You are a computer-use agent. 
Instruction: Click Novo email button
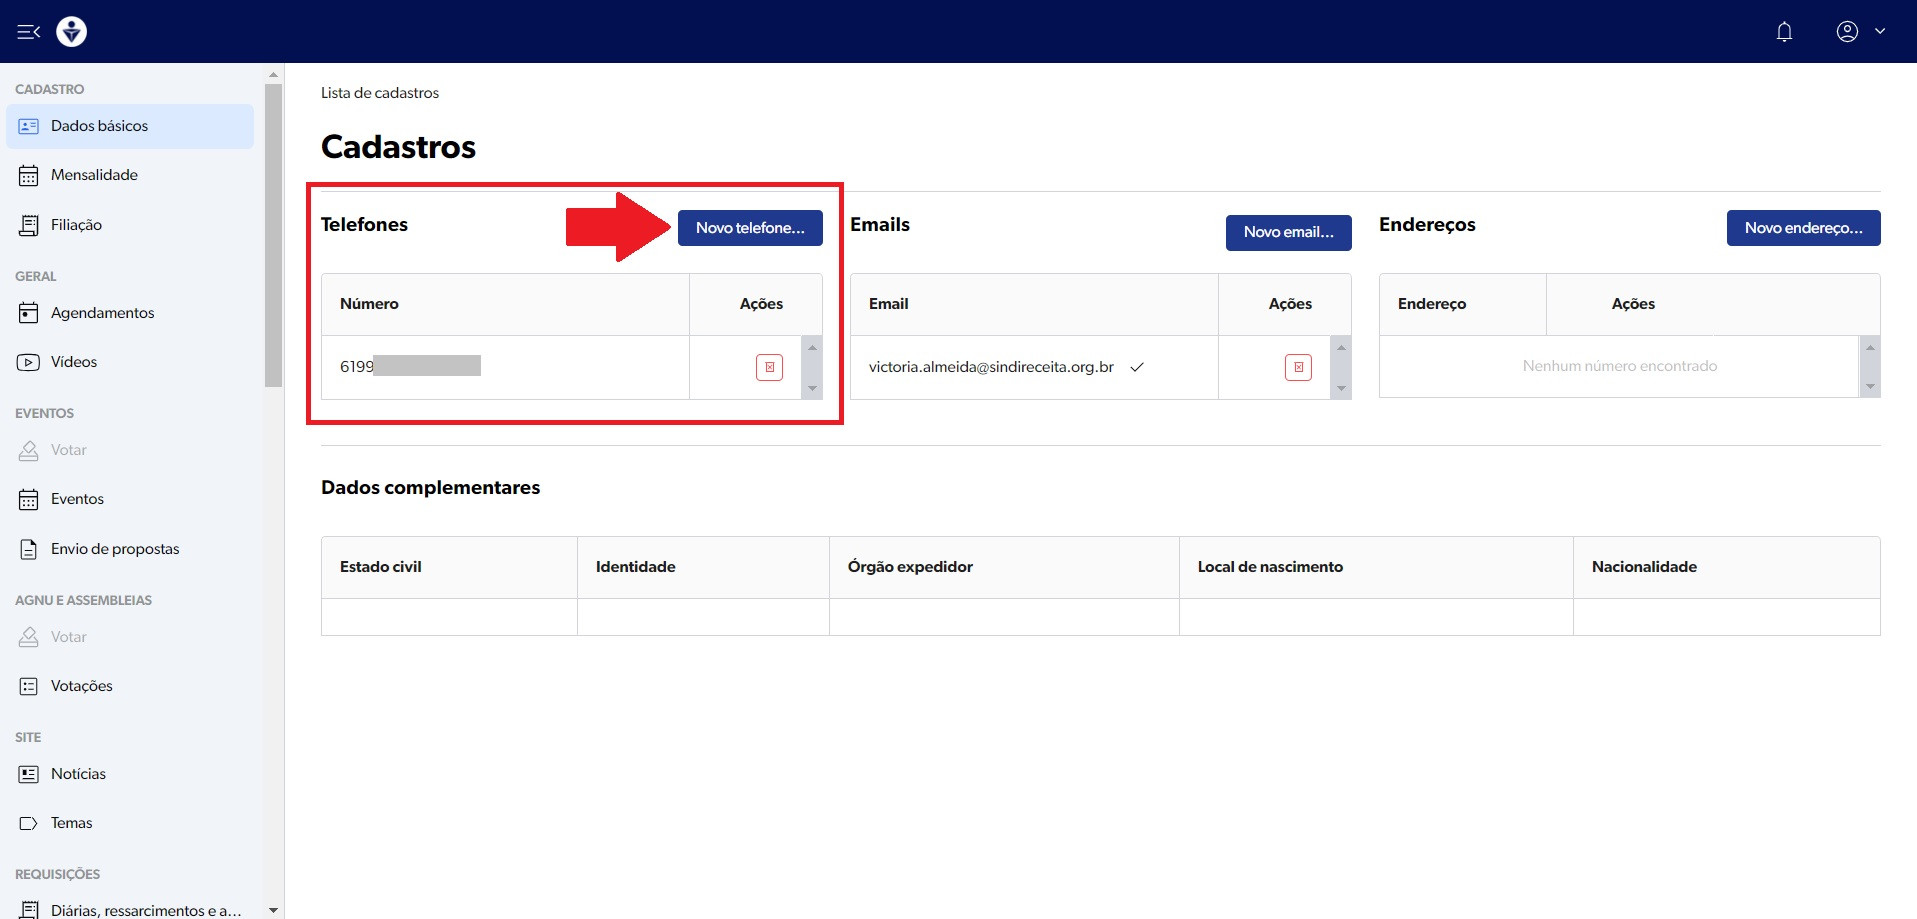pyautogui.click(x=1288, y=232)
